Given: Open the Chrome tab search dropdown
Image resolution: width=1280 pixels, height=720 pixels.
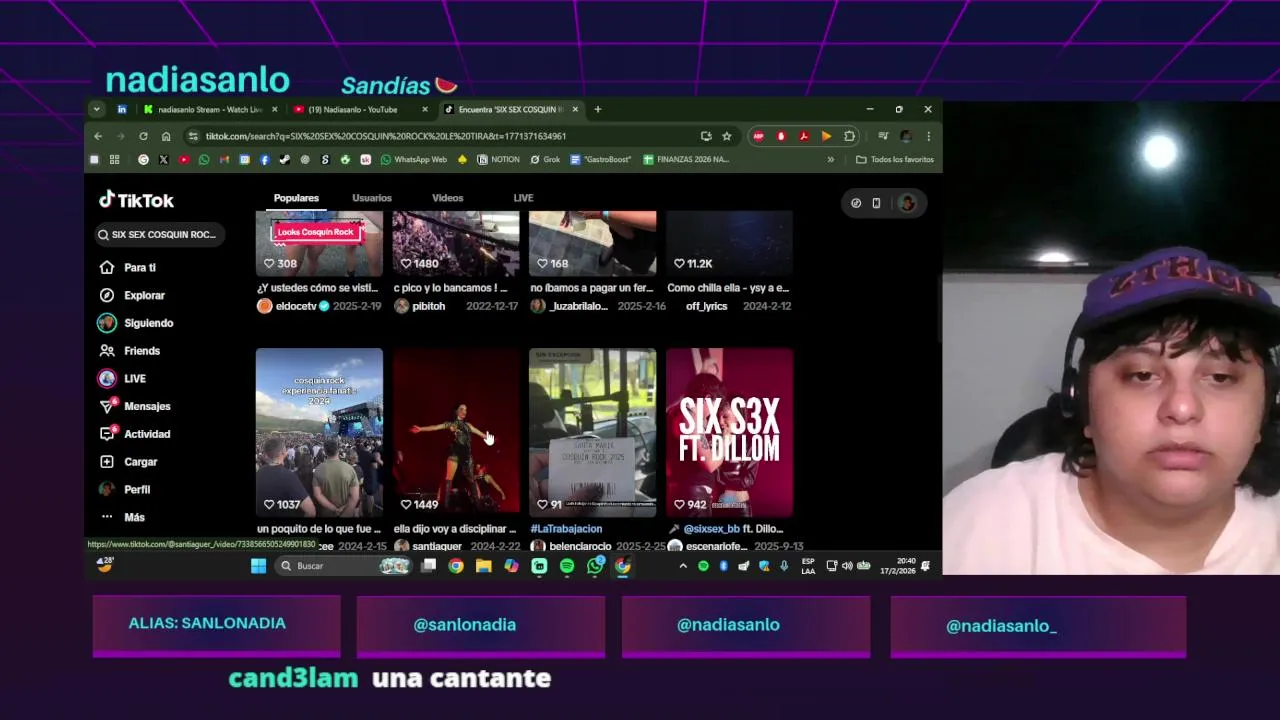Looking at the screenshot, I should click(96, 109).
